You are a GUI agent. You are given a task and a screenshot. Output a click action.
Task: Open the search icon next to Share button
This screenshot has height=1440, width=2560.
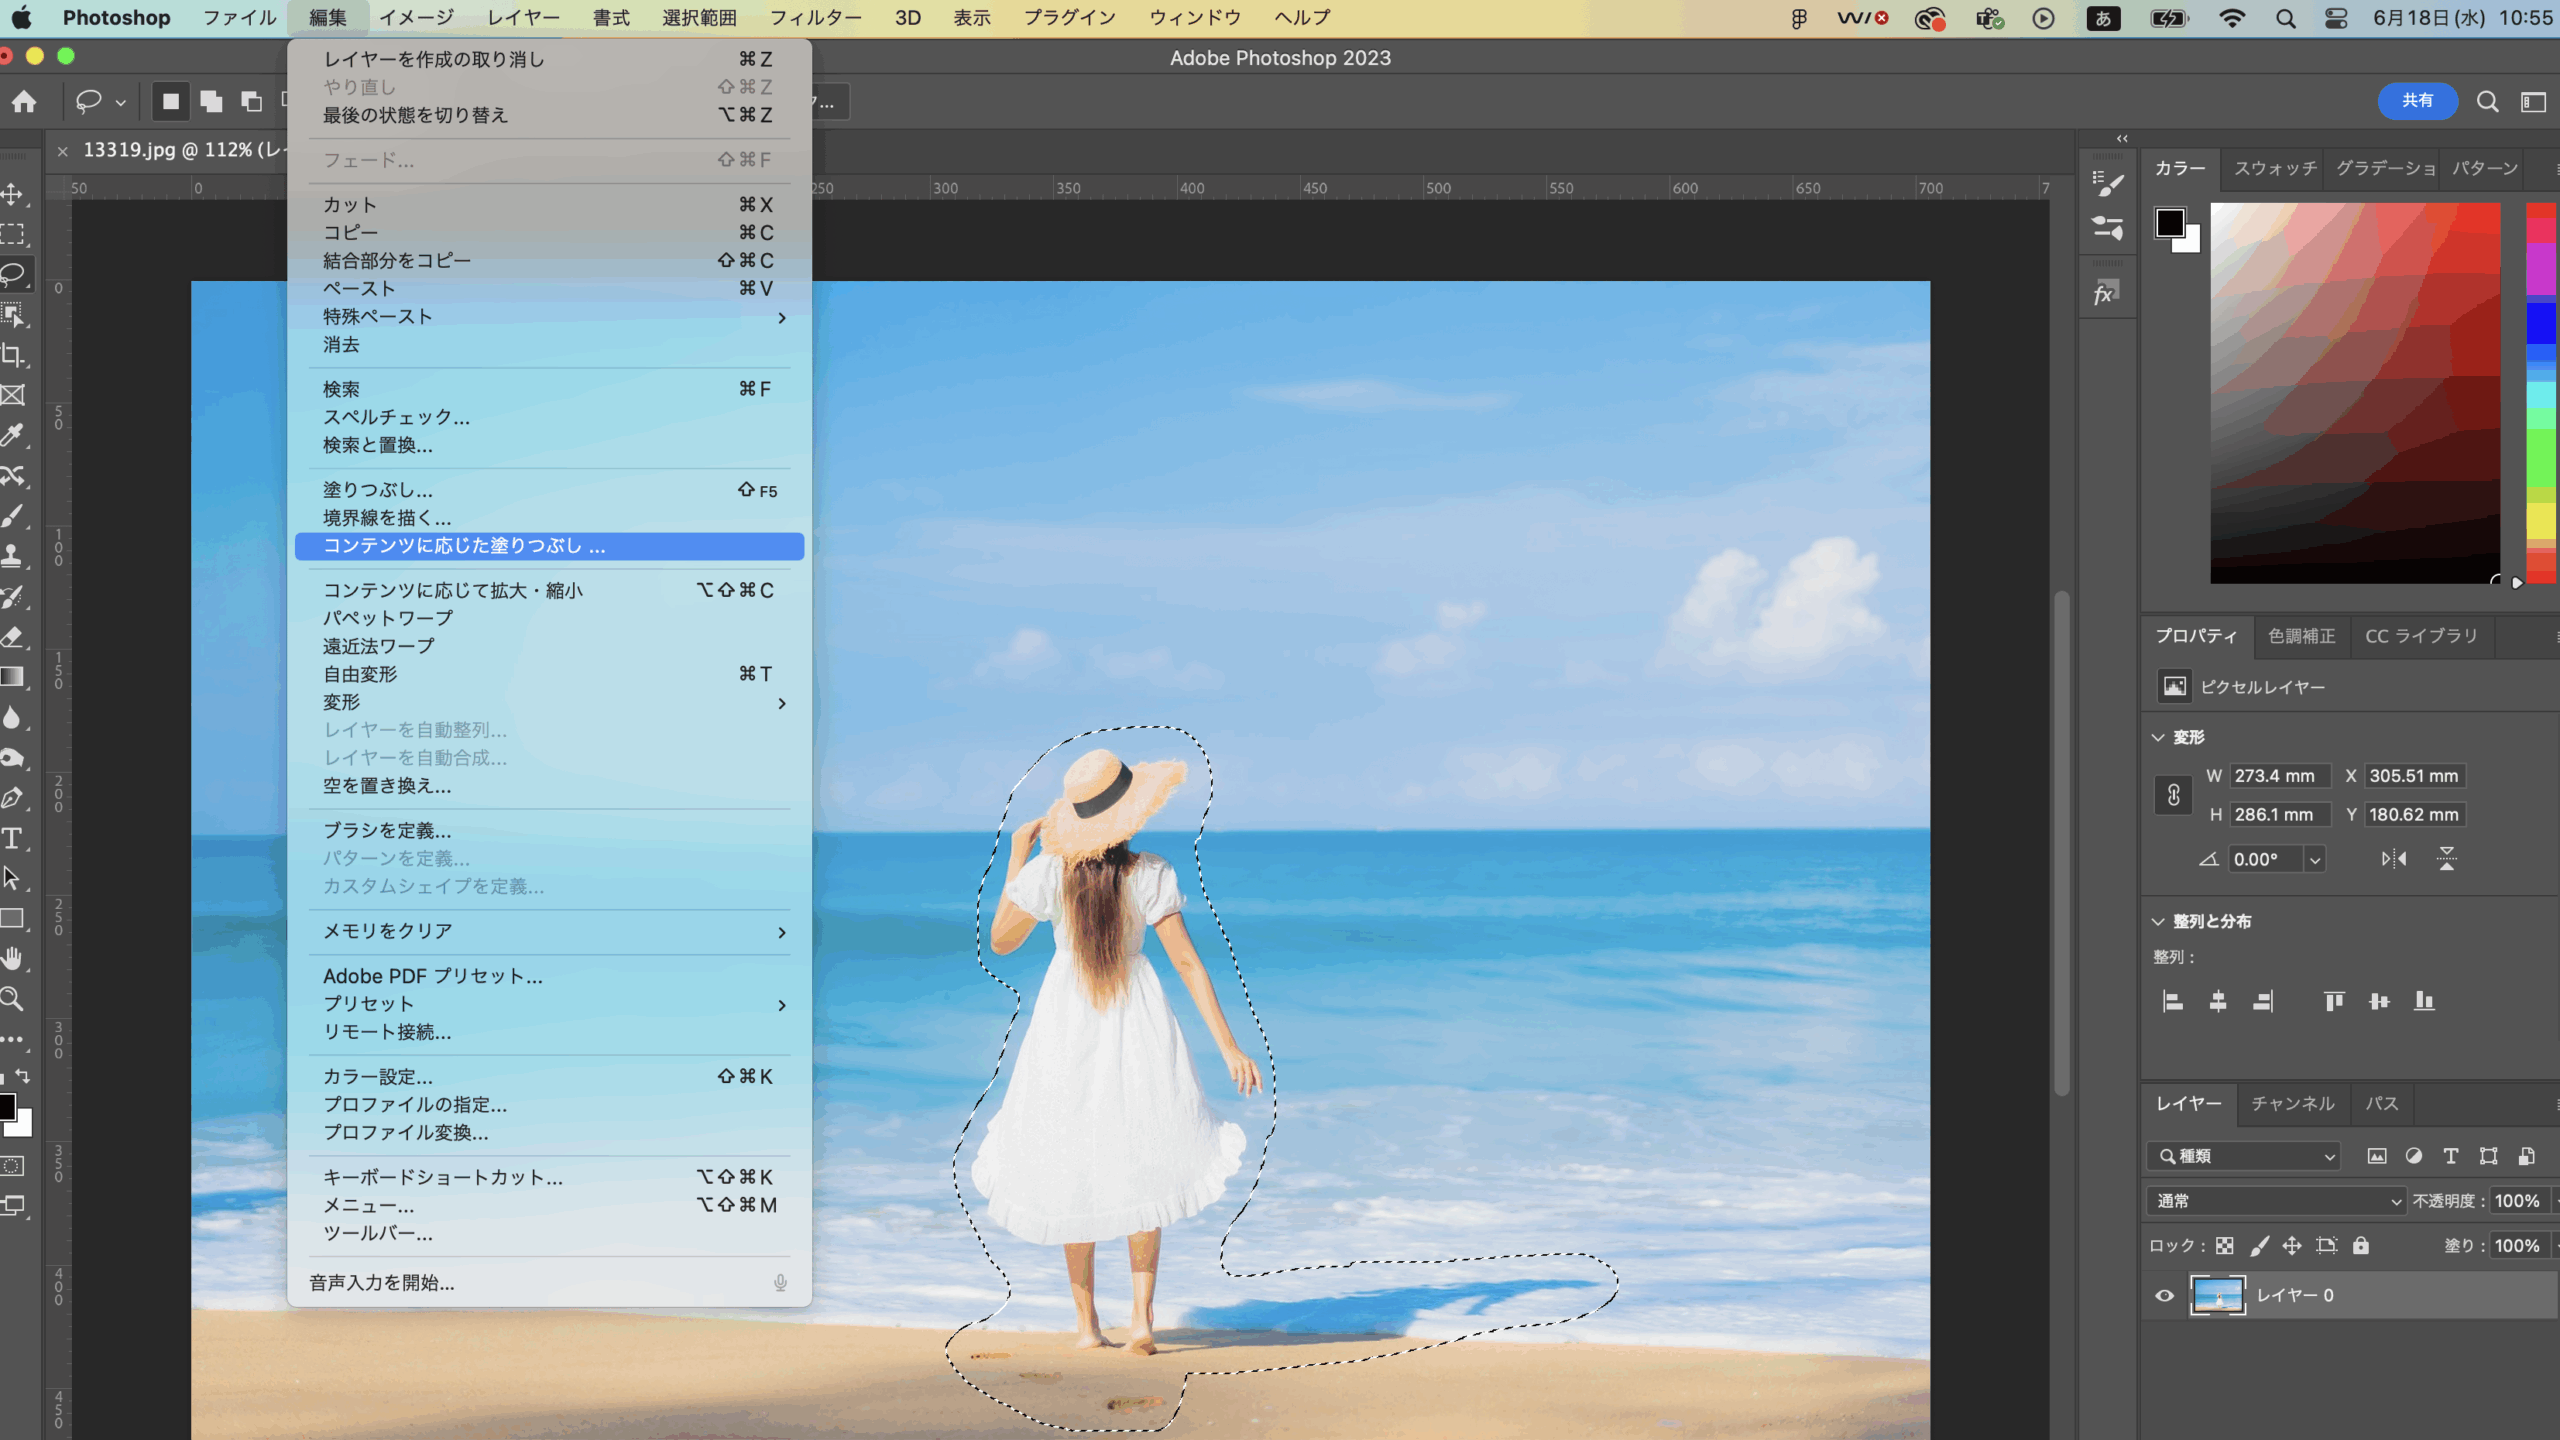pyautogui.click(x=2487, y=101)
